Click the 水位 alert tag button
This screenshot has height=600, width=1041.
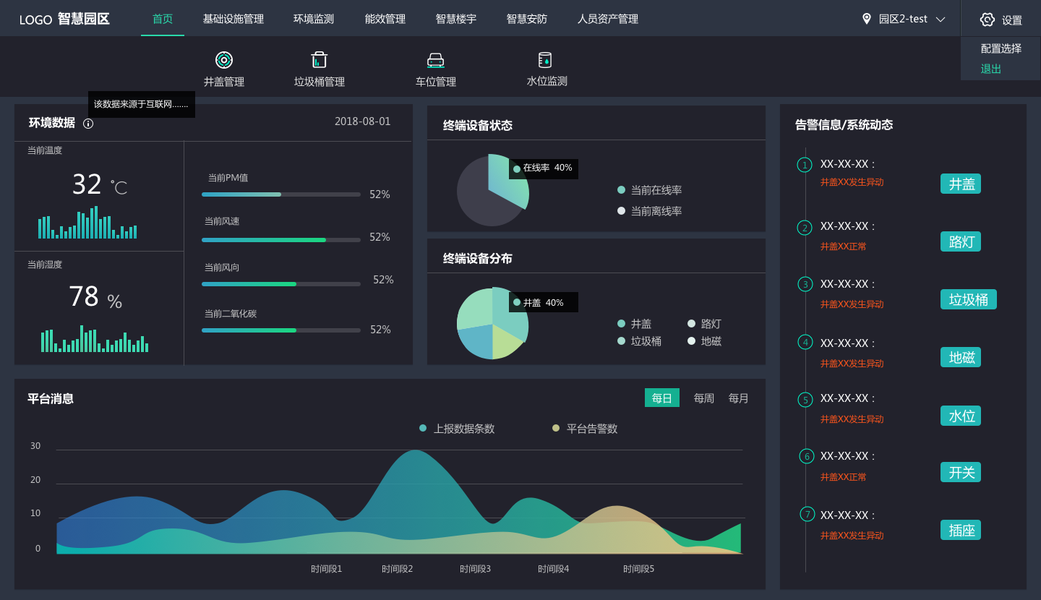click(961, 415)
